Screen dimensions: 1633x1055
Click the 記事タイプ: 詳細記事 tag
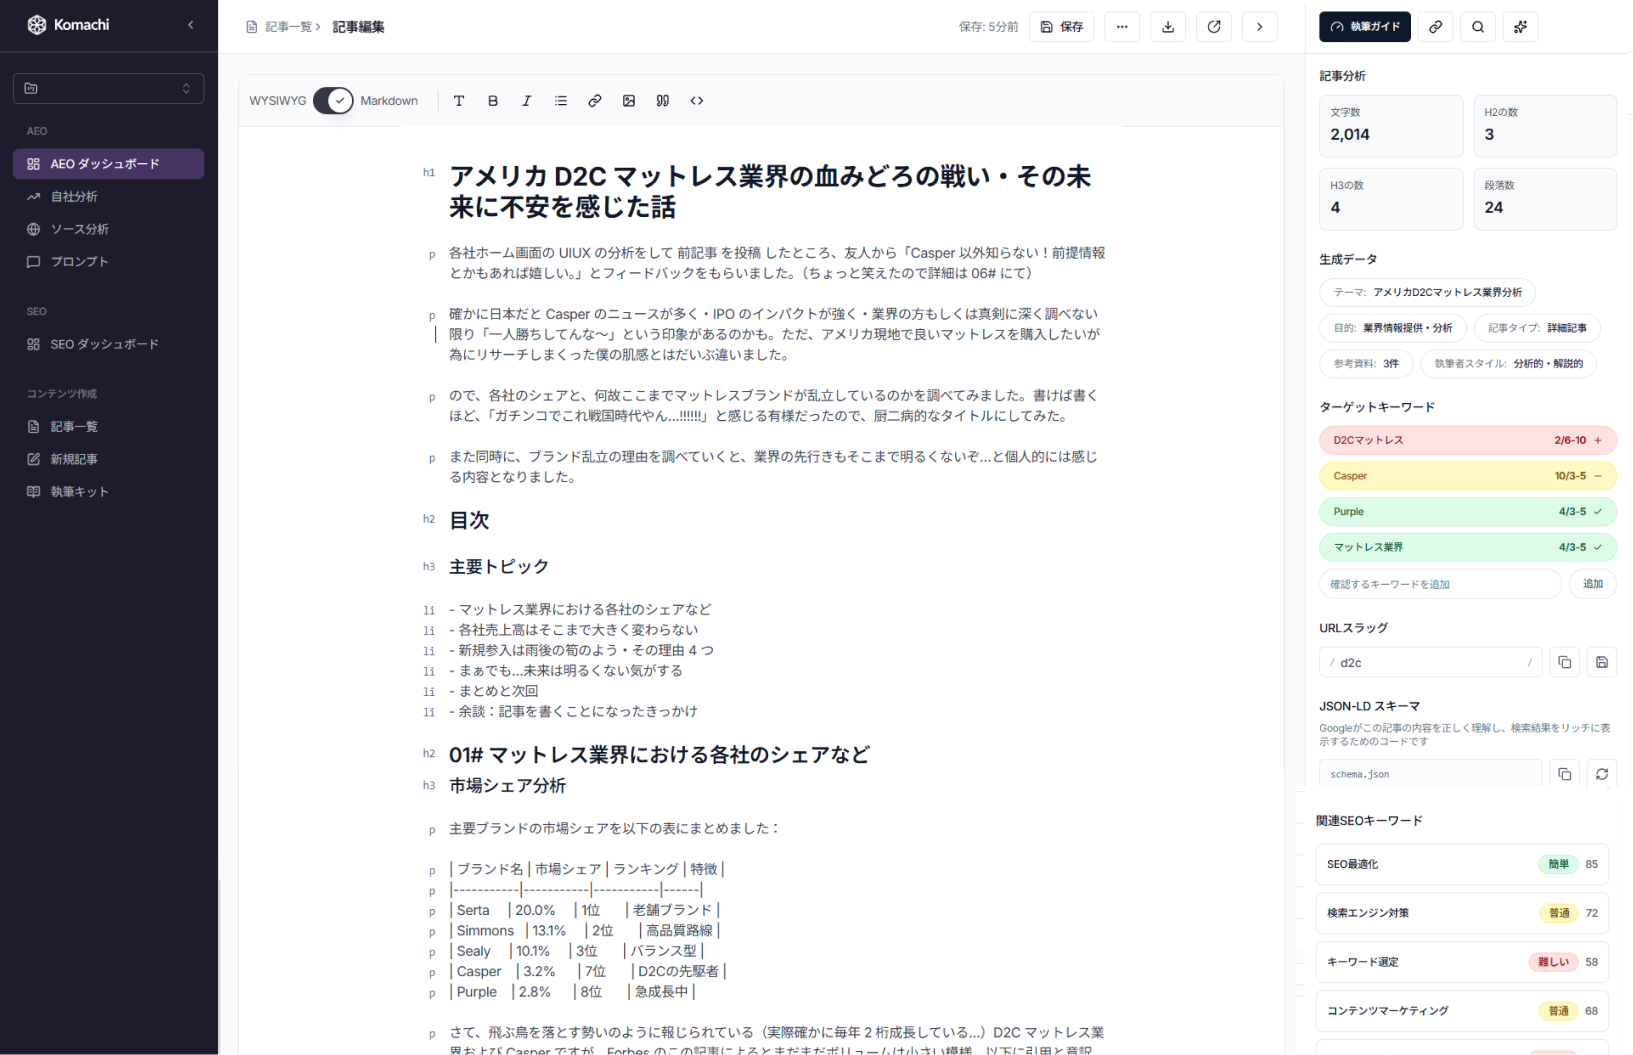pyautogui.click(x=1537, y=328)
